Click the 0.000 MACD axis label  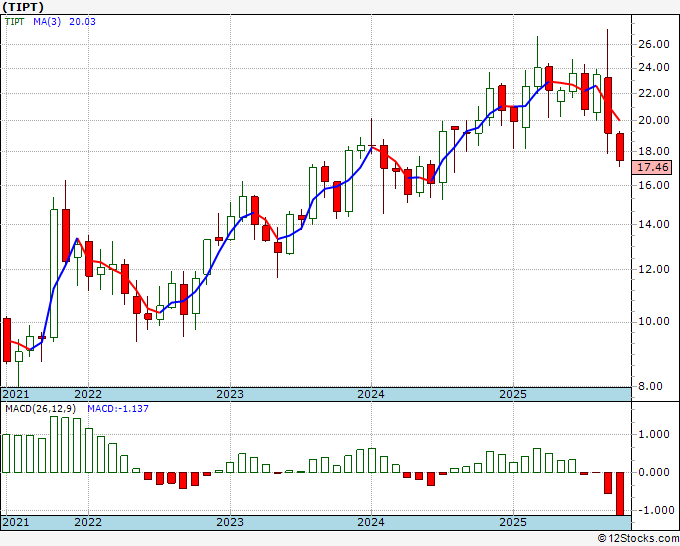[x=654, y=472]
